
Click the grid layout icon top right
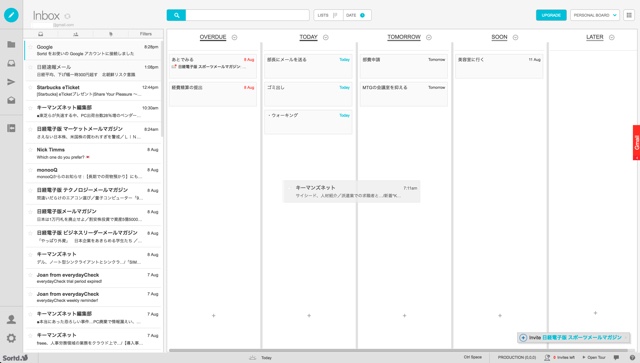click(629, 15)
